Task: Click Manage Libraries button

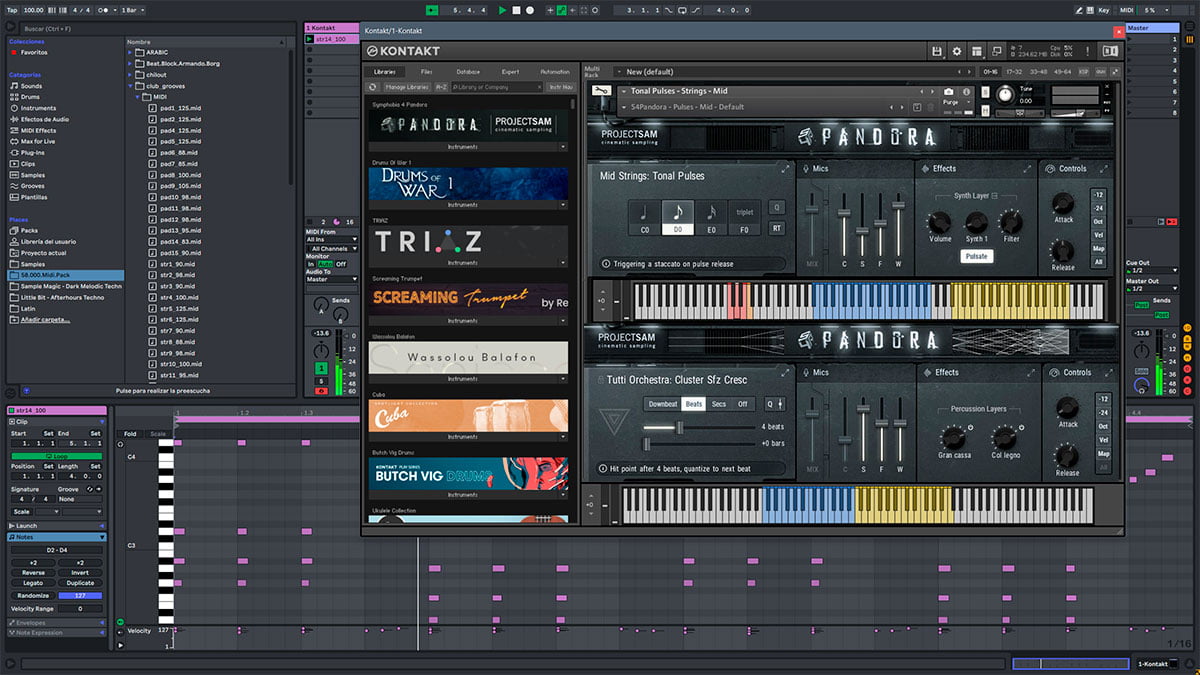Action: pyautogui.click(x=406, y=87)
